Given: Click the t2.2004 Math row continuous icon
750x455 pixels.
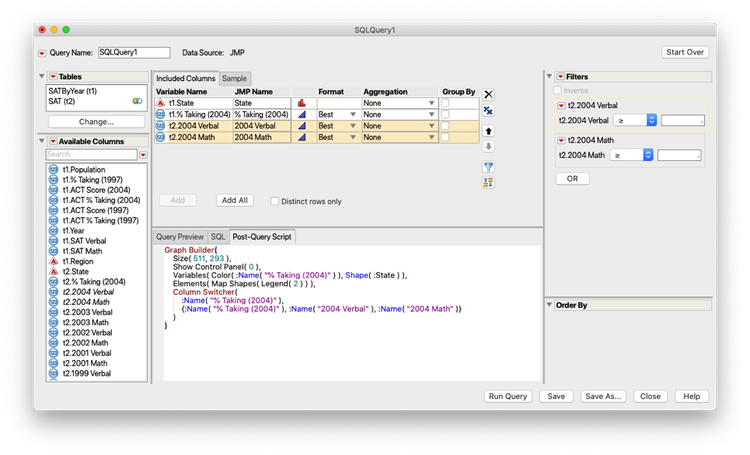Looking at the screenshot, I should 302,137.
